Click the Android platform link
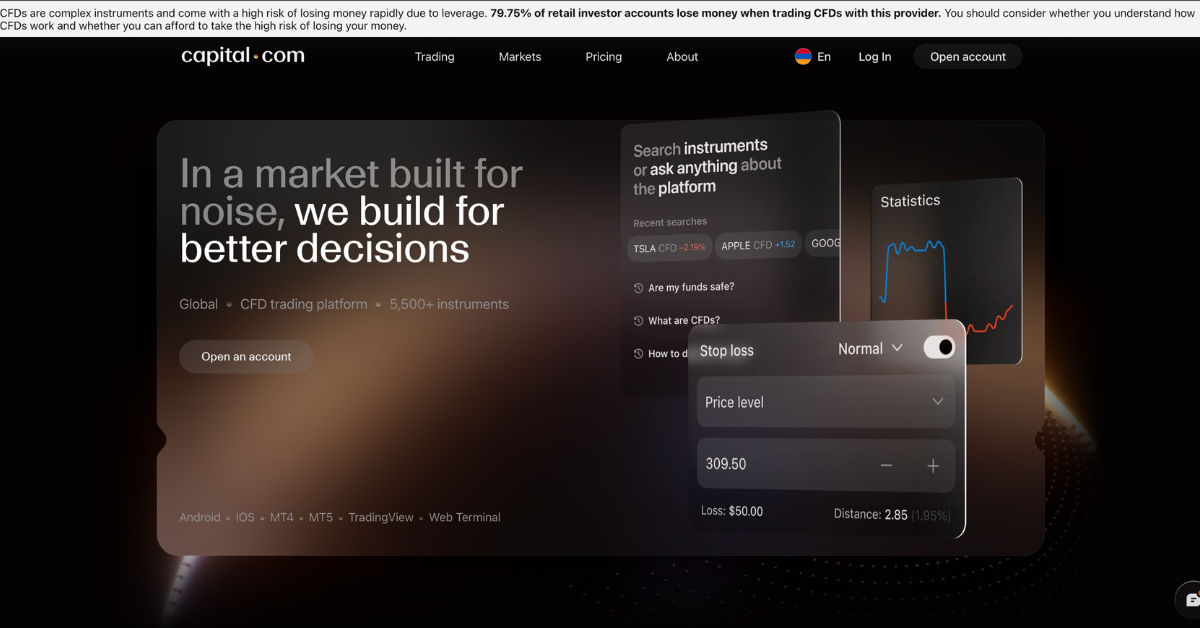This screenshot has width=1200, height=628. pyautogui.click(x=200, y=518)
